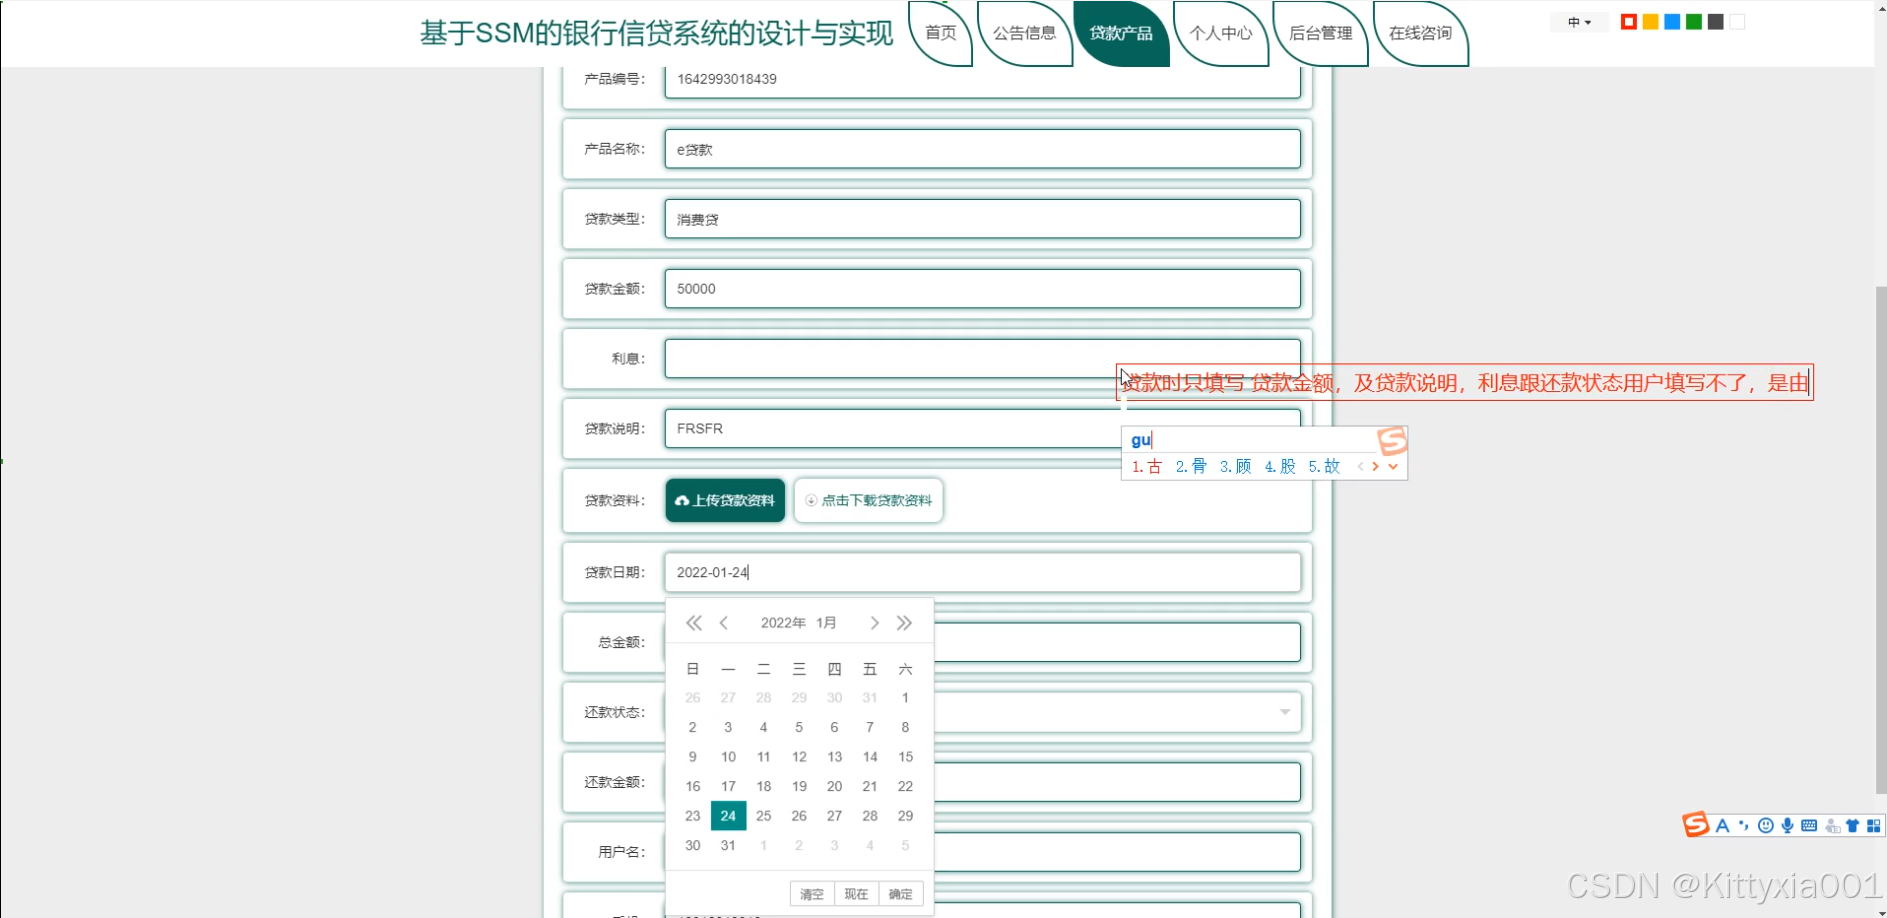The image size is (1887, 918).
Task: Toggle Sogou Chinese/English mode letter A
Action: click(1722, 825)
